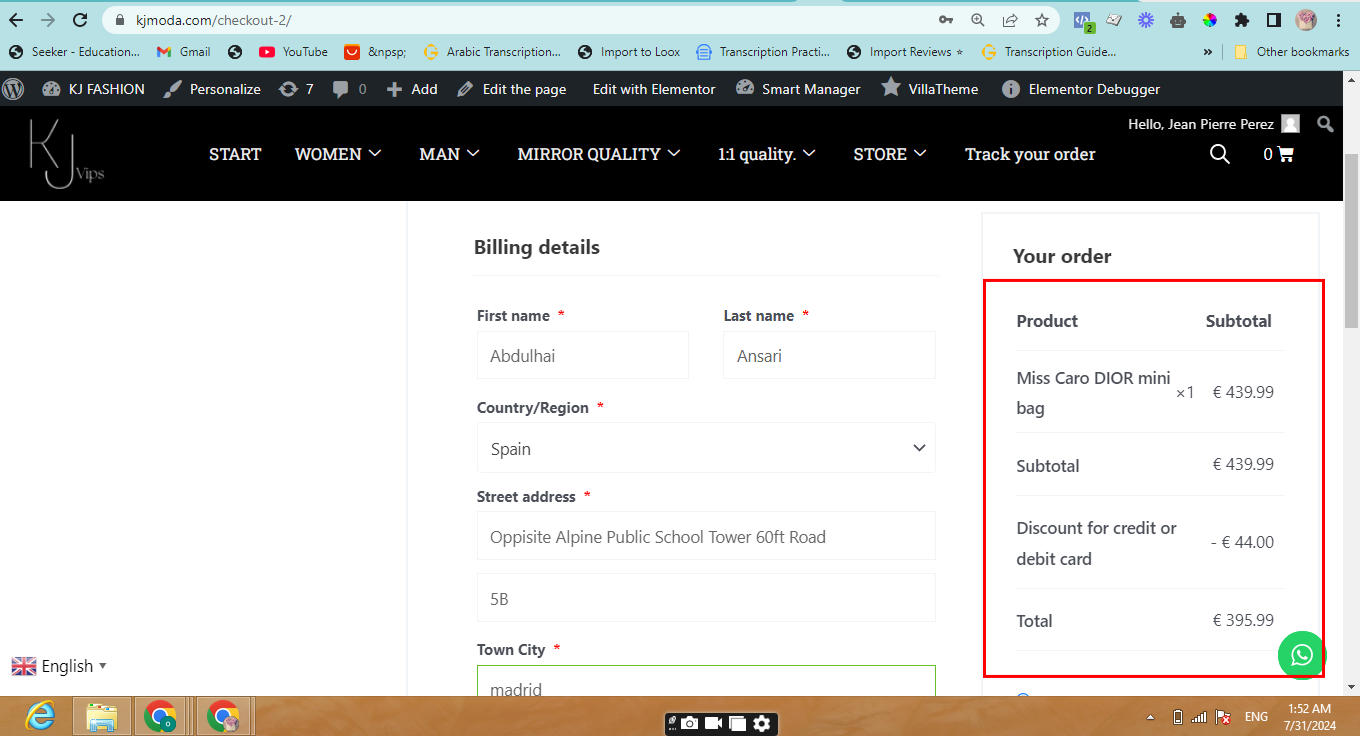Toggle the browser side panel icon
This screenshot has height=736, width=1360.
[x=1274, y=20]
